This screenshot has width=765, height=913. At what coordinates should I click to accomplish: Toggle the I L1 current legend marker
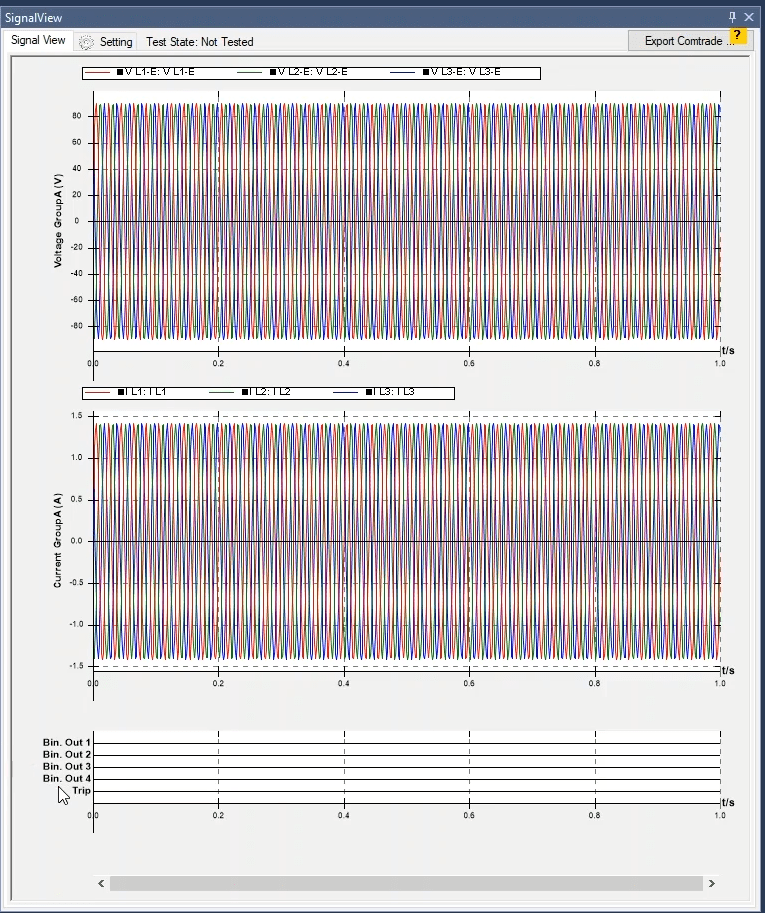(120, 392)
